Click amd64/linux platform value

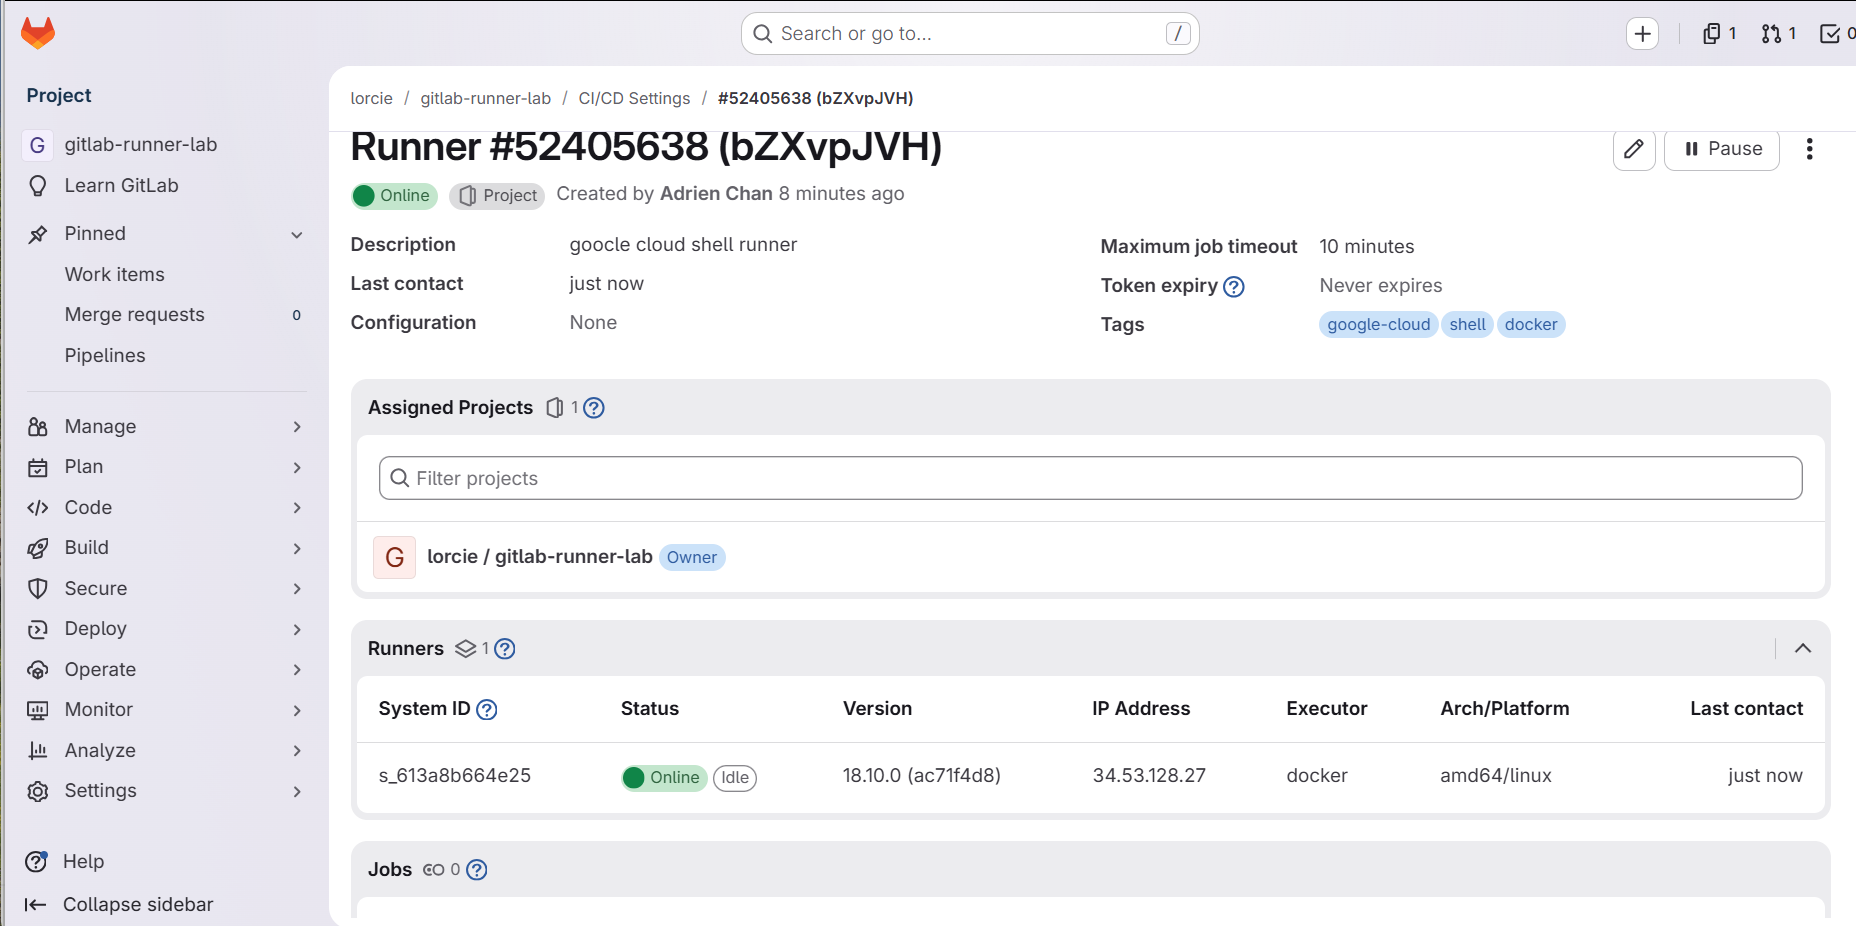pyautogui.click(x=1496, y=776)
